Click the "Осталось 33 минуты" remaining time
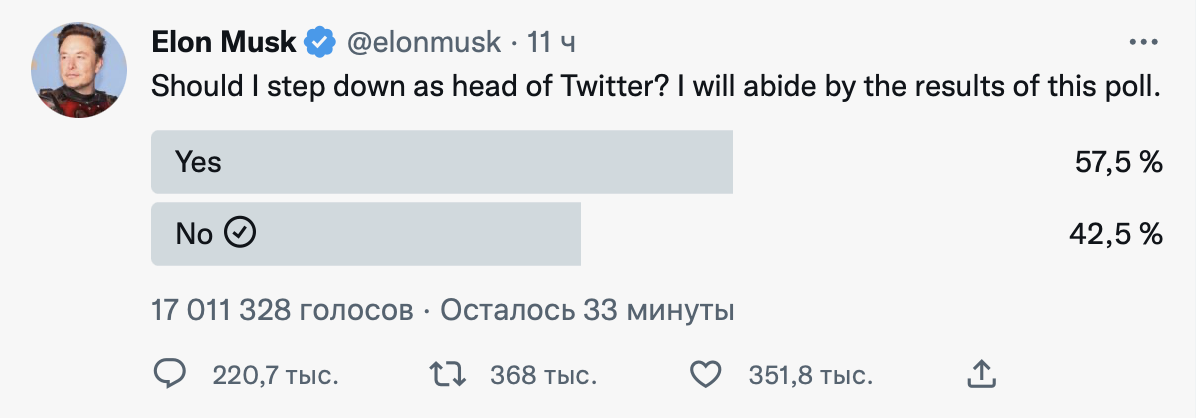 [x=588, y=310]
